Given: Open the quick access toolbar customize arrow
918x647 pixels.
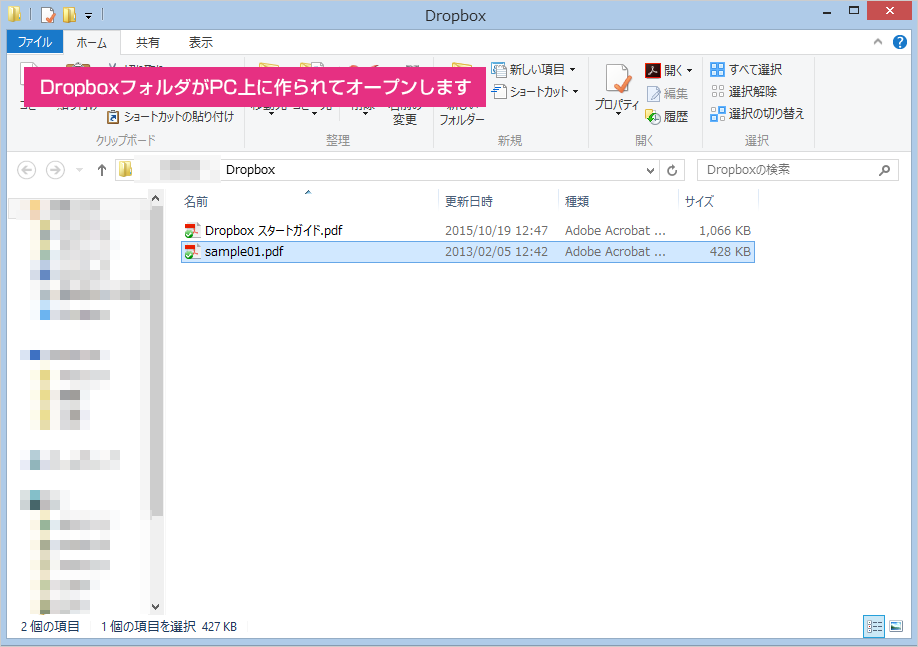Looking at the screenshot, I should (88, 15).
